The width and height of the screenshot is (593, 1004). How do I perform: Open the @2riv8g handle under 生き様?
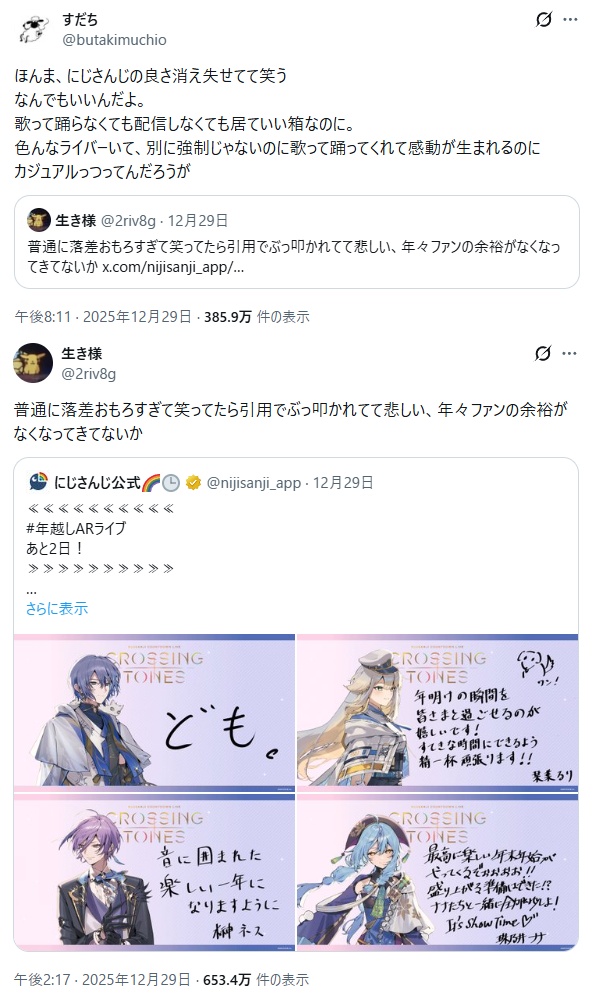(89, 373)
